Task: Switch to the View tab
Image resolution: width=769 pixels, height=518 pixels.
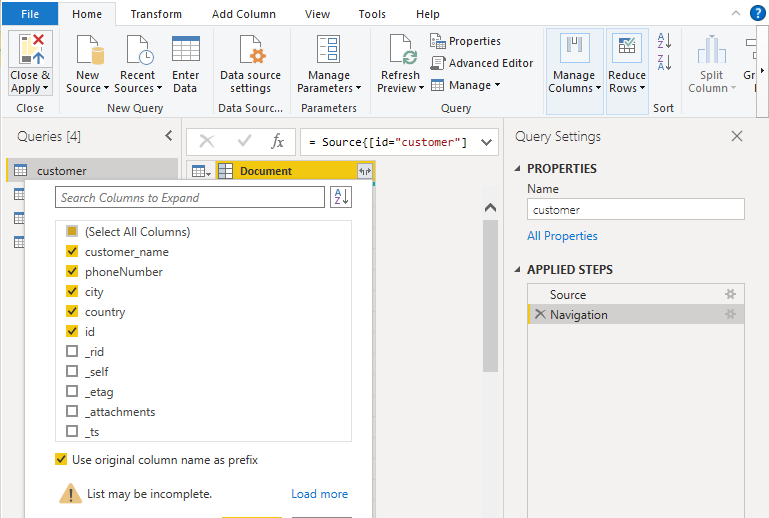Action: (x=317, y=14)
